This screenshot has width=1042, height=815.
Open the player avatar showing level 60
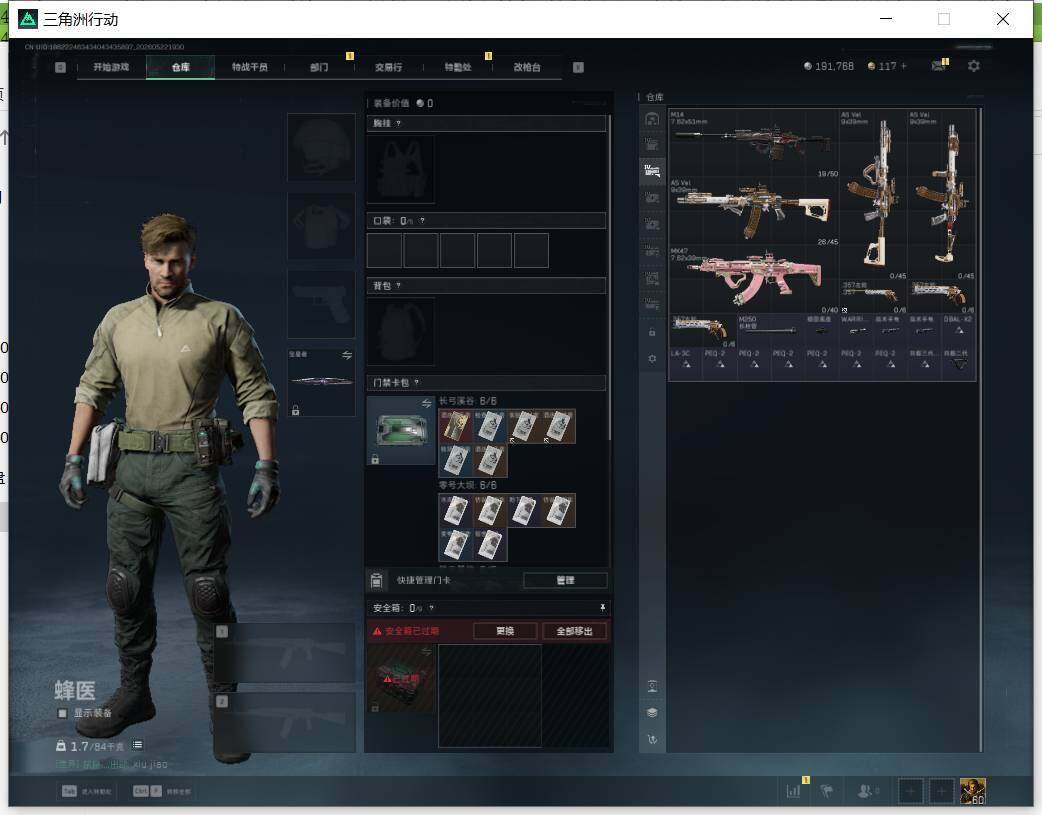[973, 791]
